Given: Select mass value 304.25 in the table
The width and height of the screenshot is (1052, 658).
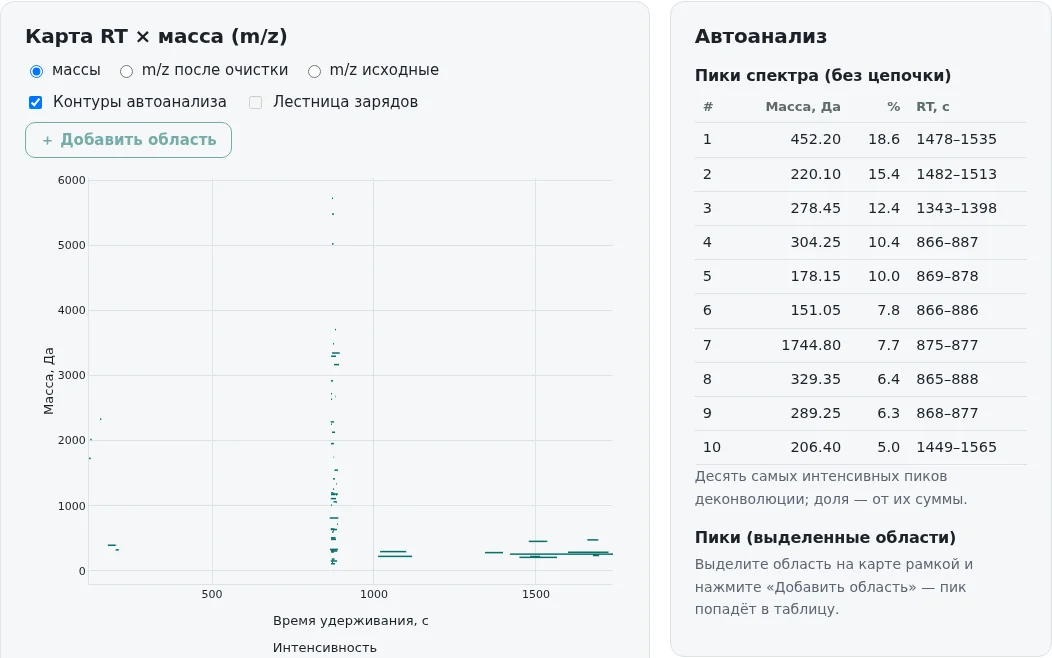Looking at the screenshot, I should coord(815,242).
